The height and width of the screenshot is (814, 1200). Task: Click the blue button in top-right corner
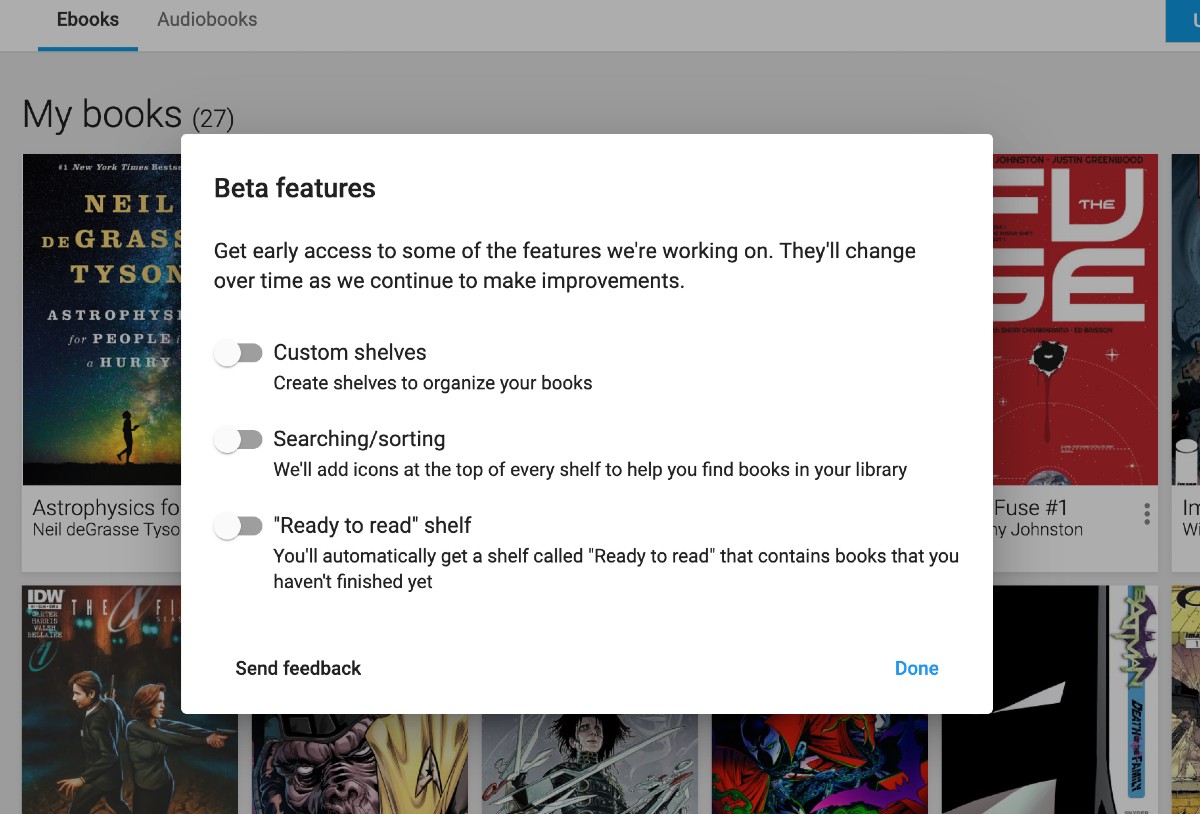click(1183, 20)
